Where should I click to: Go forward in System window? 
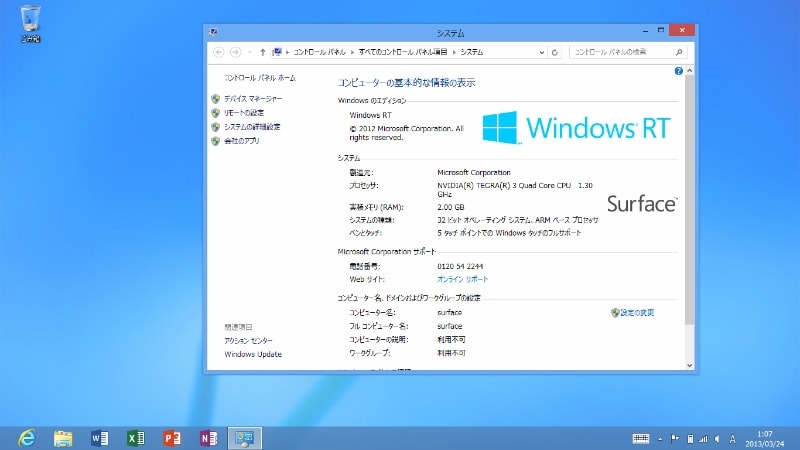[x=235, y=52]
